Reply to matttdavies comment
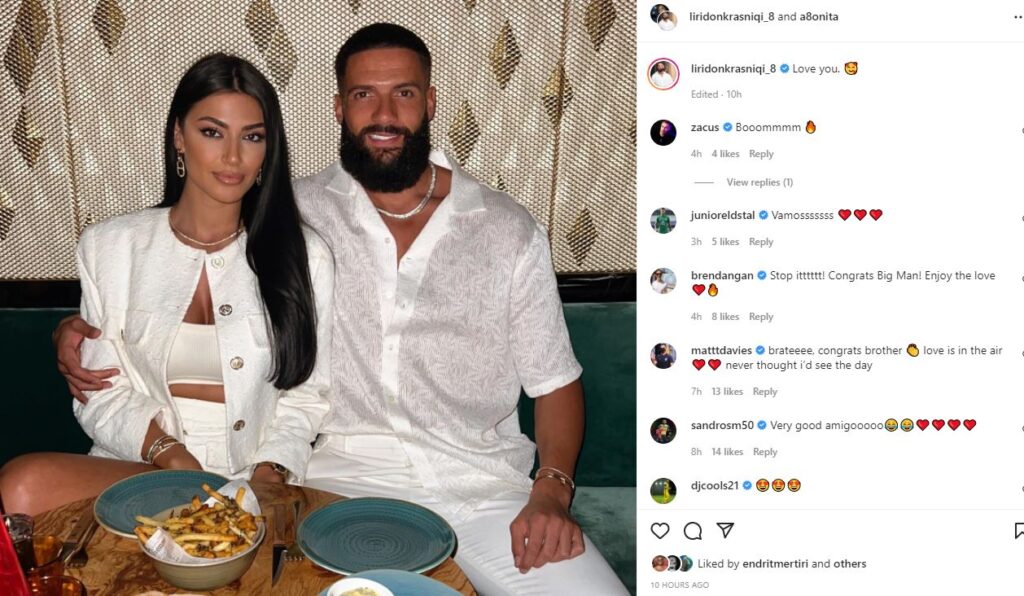Image resolution: width=1024 pixels, height=596 pixels. [765, 392]
